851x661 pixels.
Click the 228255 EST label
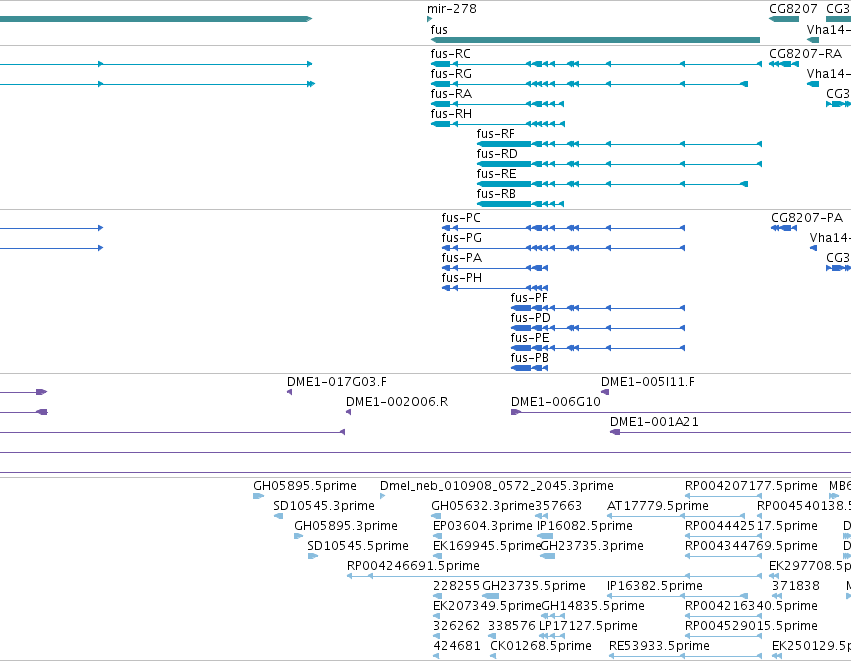[x=456, y=586]
